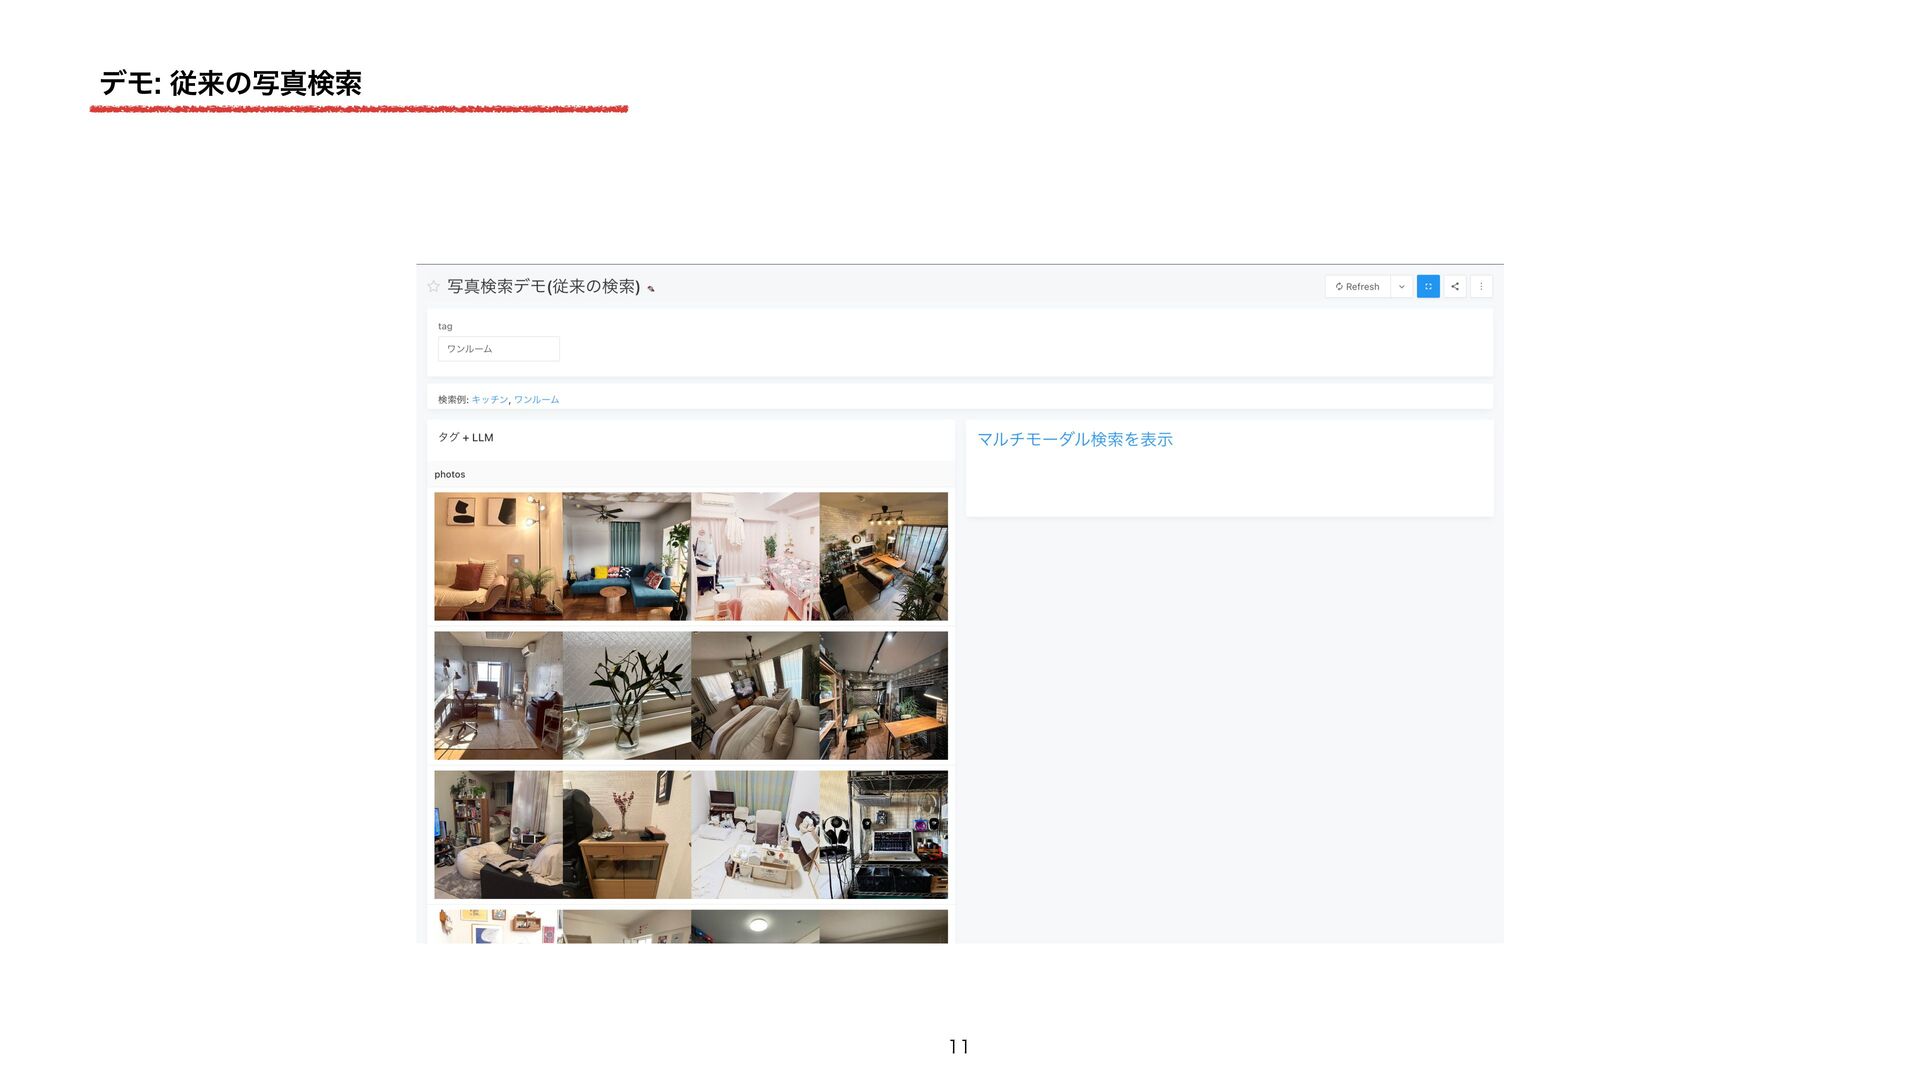Click the small tag icon beside dashboard title

pyautogui.click(x=651, y=289)
